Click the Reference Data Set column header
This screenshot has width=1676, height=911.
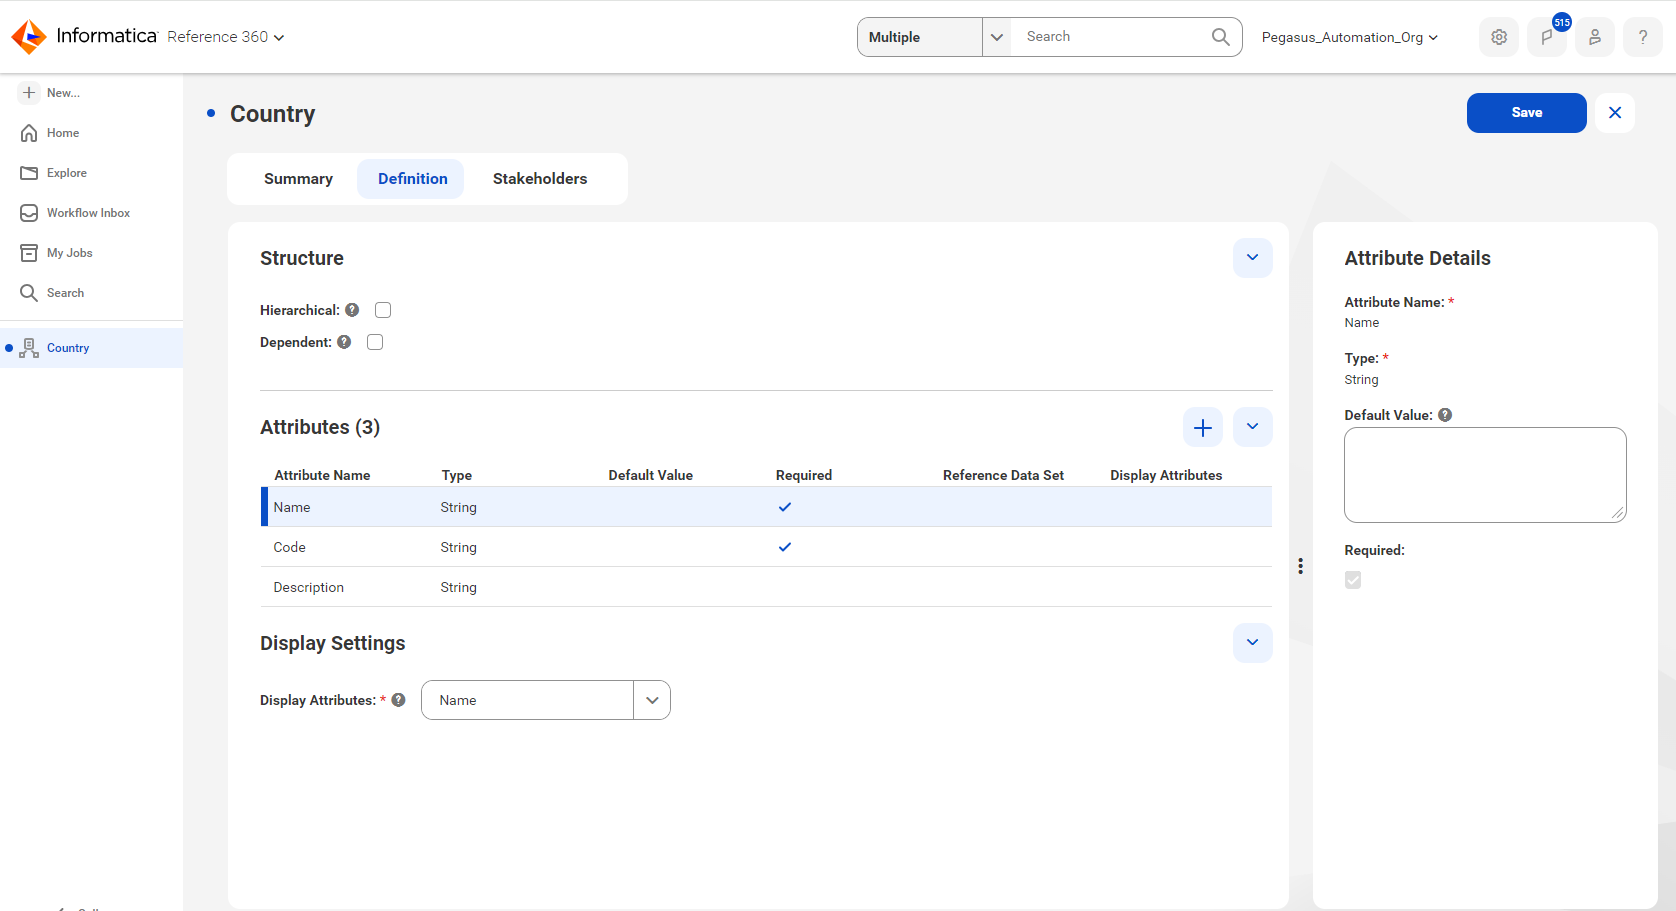(1003, 475)
